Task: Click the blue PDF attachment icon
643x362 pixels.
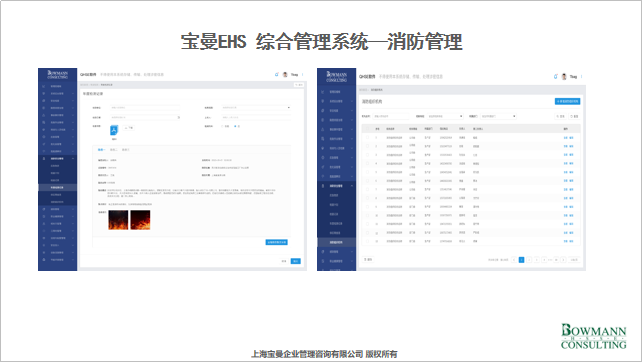Action: (x=114, y=130)
